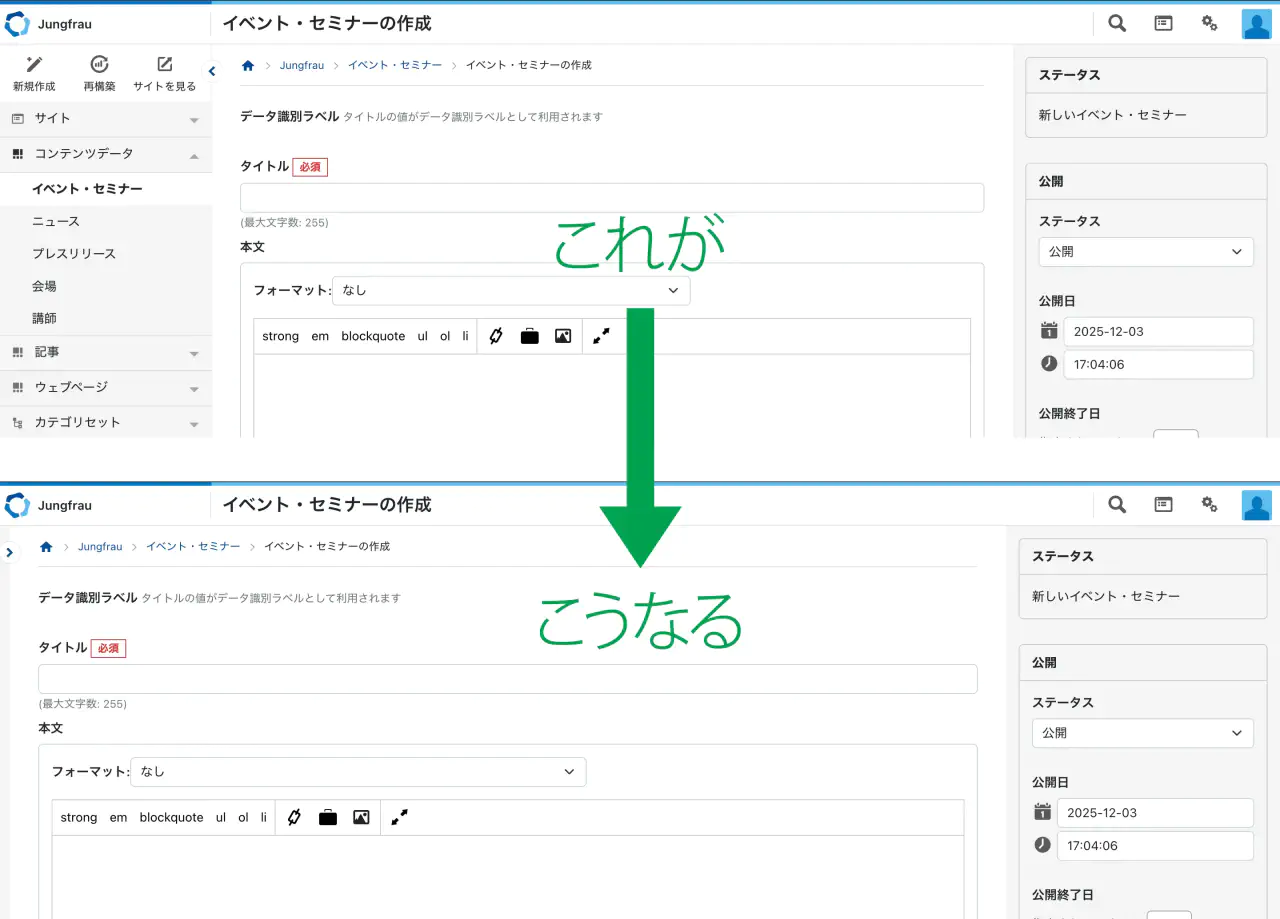Select プレスリリース in the sidebar menu
The width and height of the screenshot is (1280, 919).
pos(74,254)
